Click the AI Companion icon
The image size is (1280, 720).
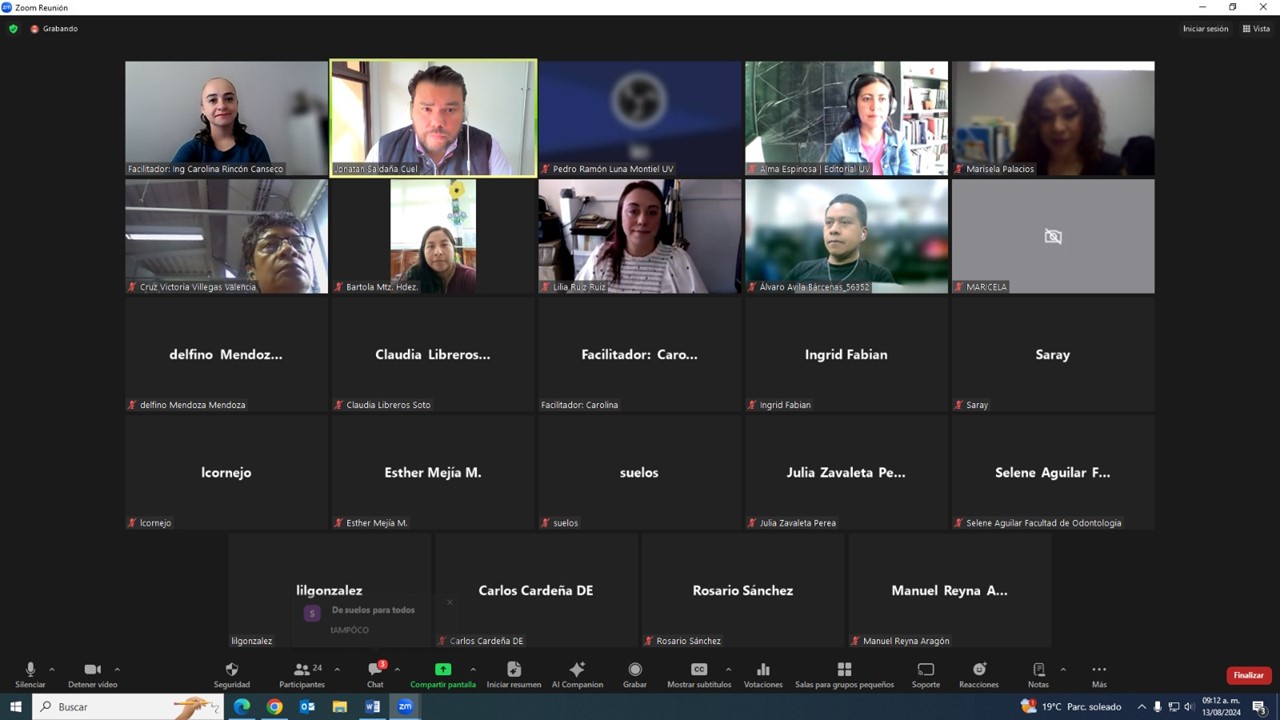click(577, 670)
